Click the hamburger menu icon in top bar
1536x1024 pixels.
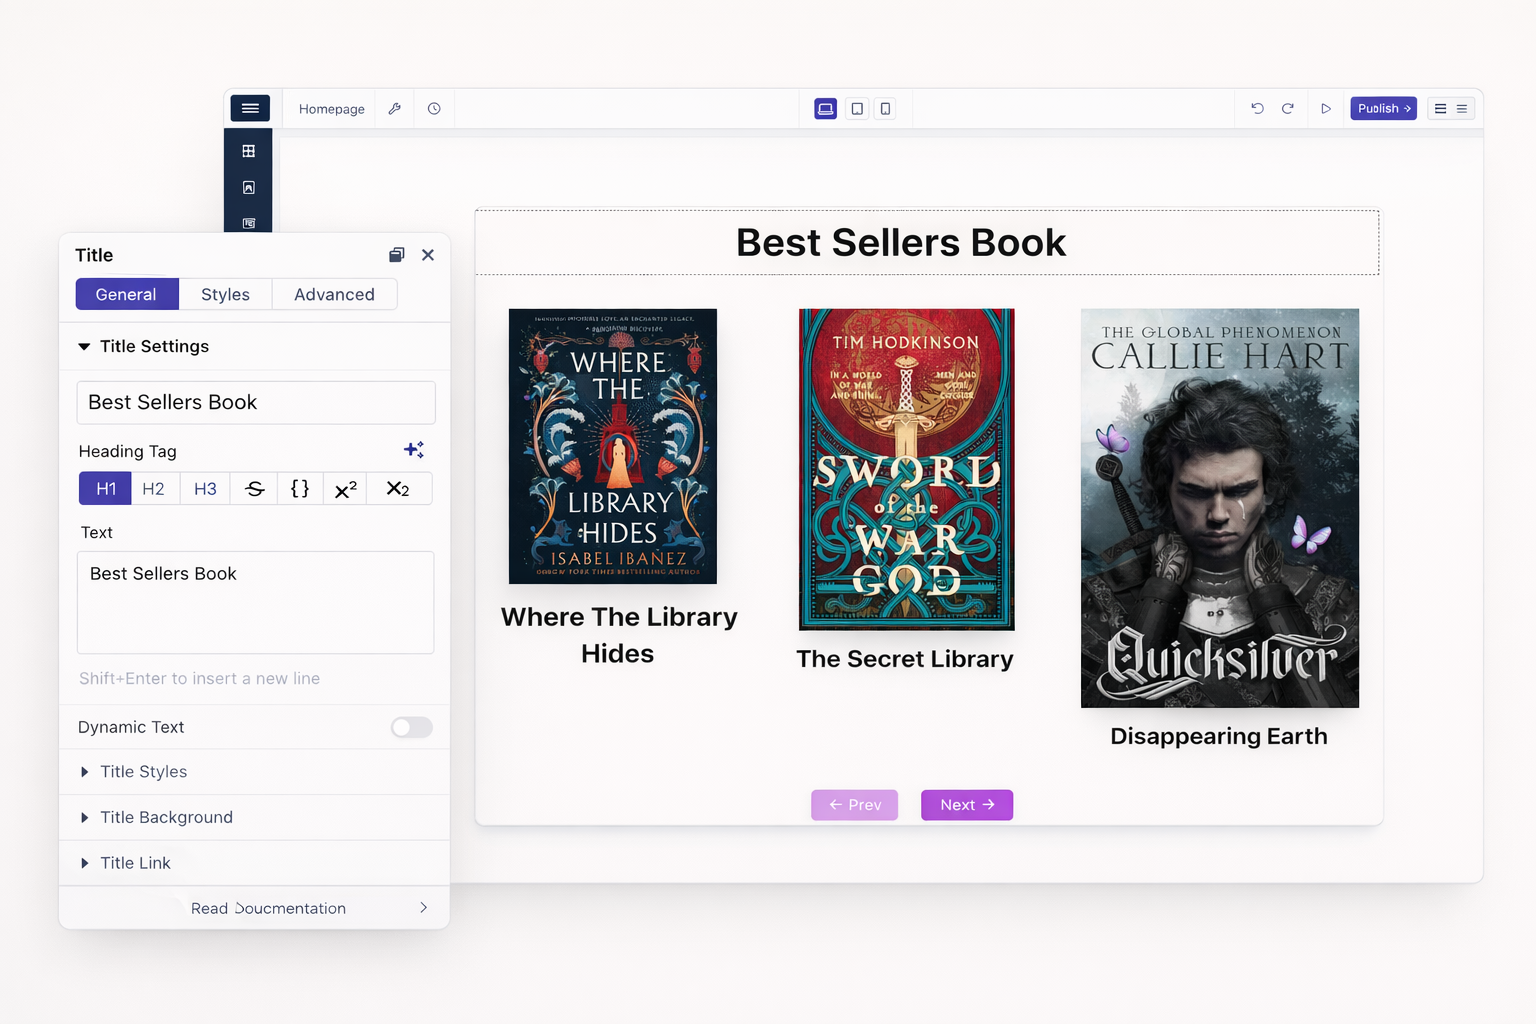coord(250,108)
